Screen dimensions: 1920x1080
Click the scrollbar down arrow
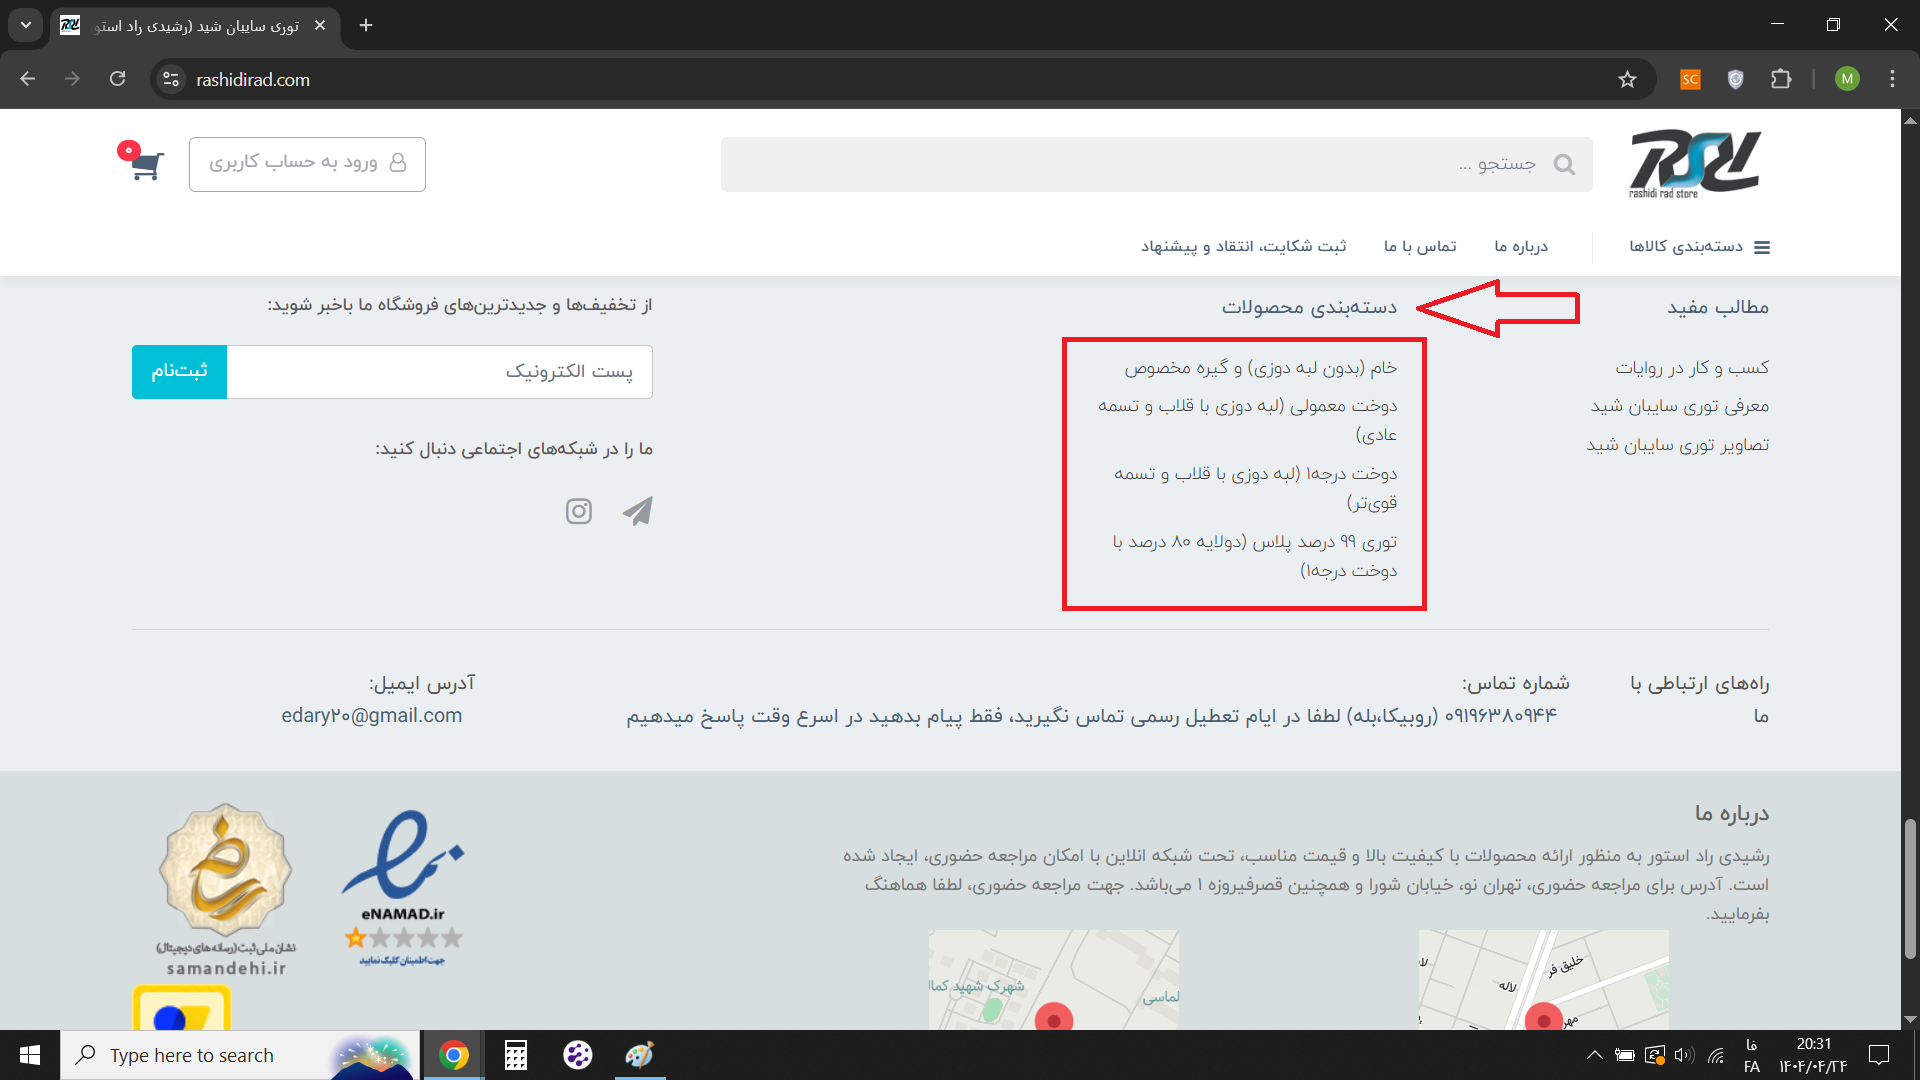[1910, 1019]
